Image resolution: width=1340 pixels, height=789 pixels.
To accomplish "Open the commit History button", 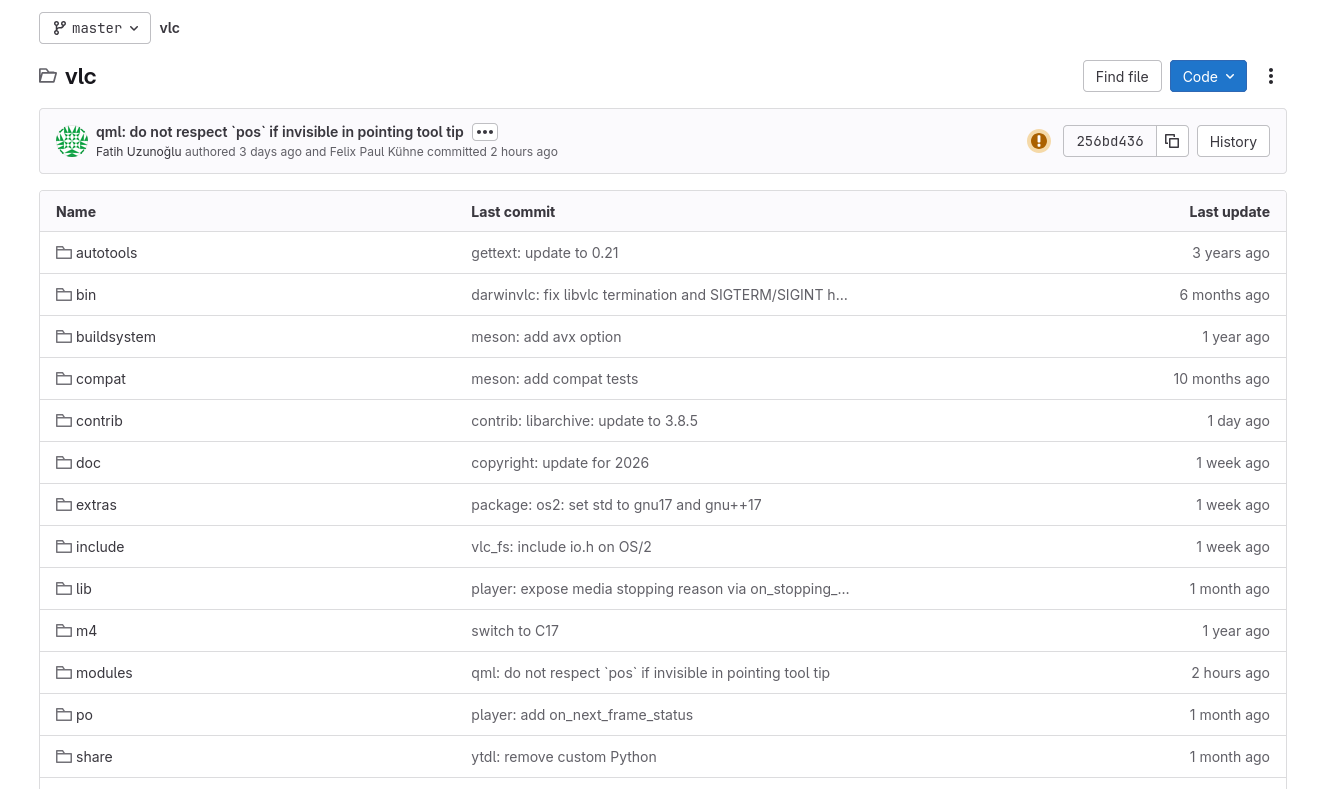I will click(1232, 141).
